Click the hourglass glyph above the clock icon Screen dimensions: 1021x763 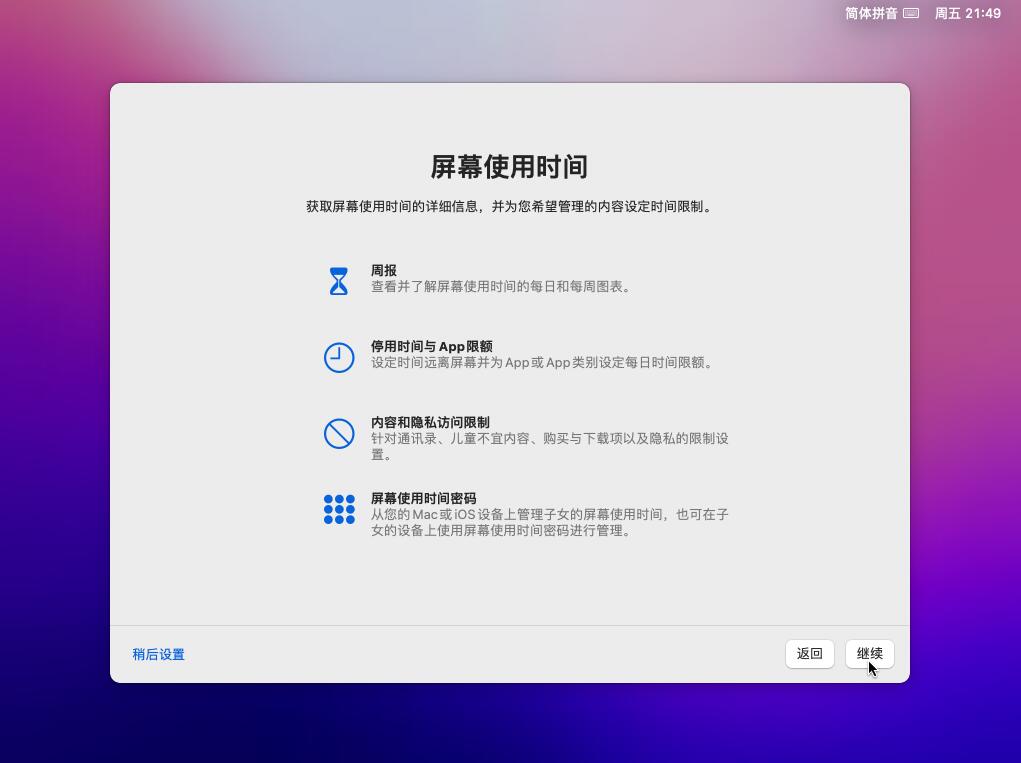click(x=339, y=280)
